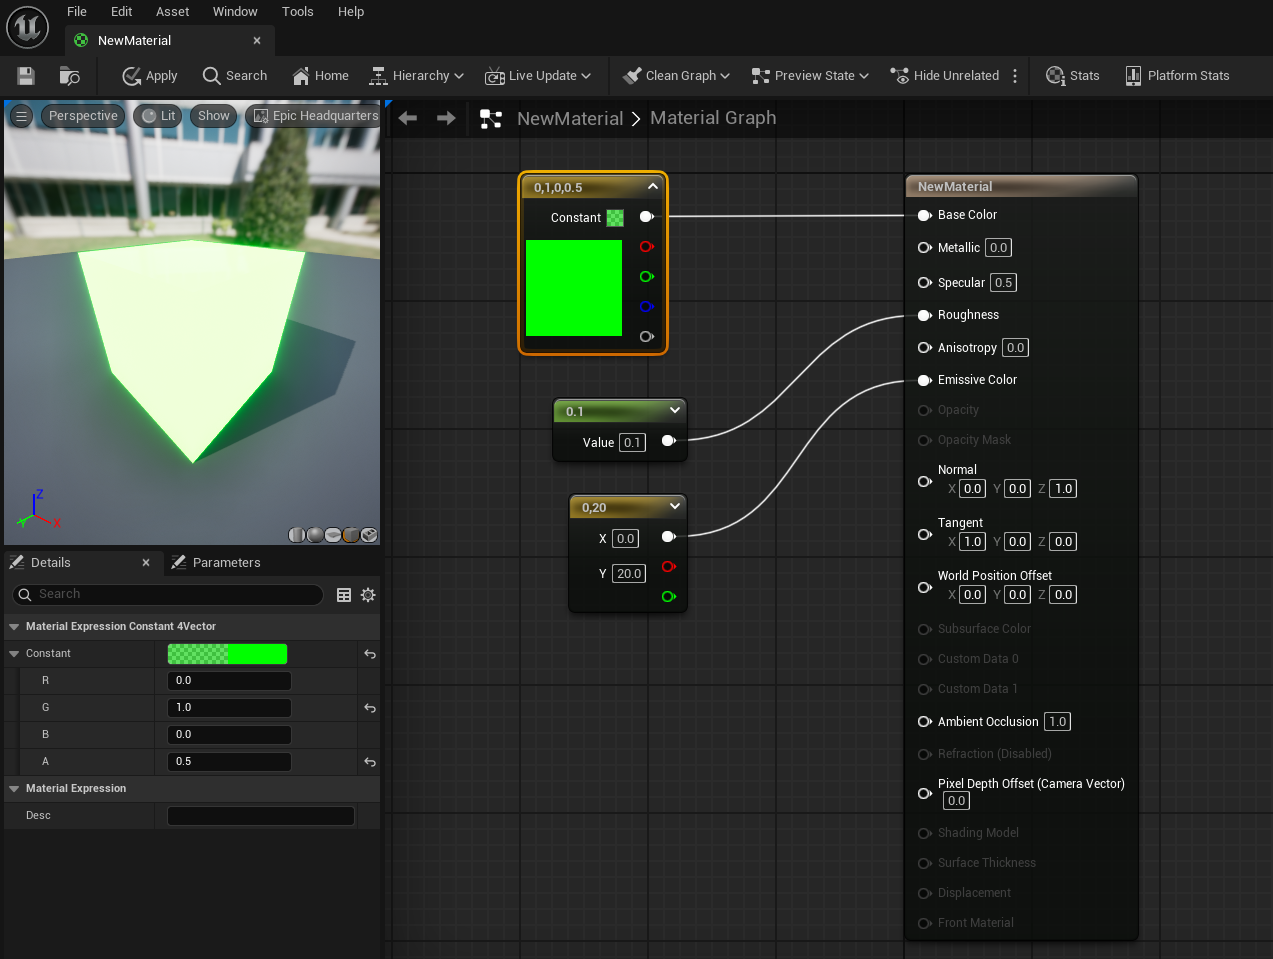Open the File menu
This screenshot has width=1273, height=959.
pyautogui.click(x=77, y=12)
